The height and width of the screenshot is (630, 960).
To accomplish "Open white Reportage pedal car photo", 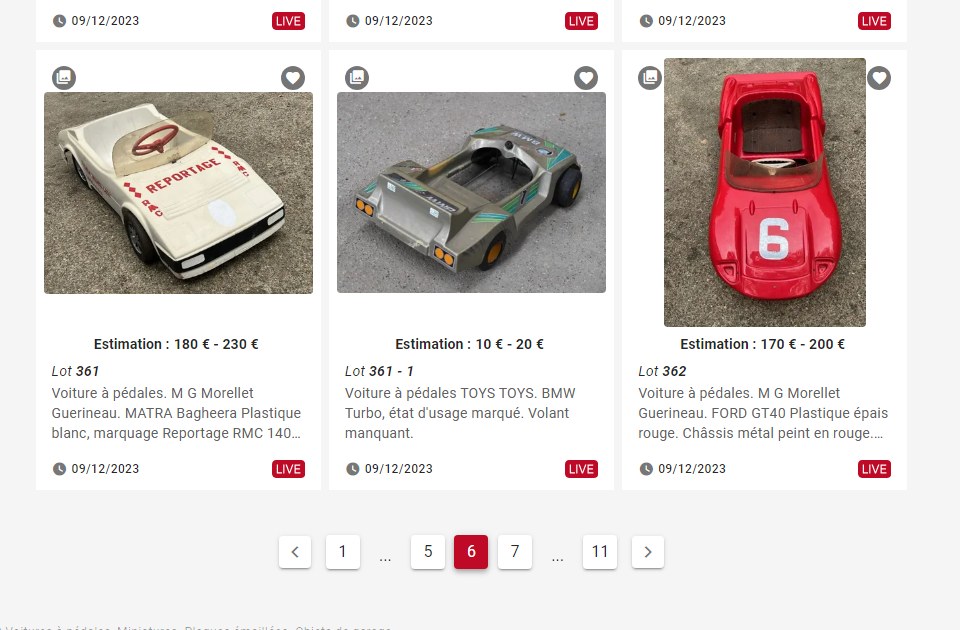I will 178,193.
